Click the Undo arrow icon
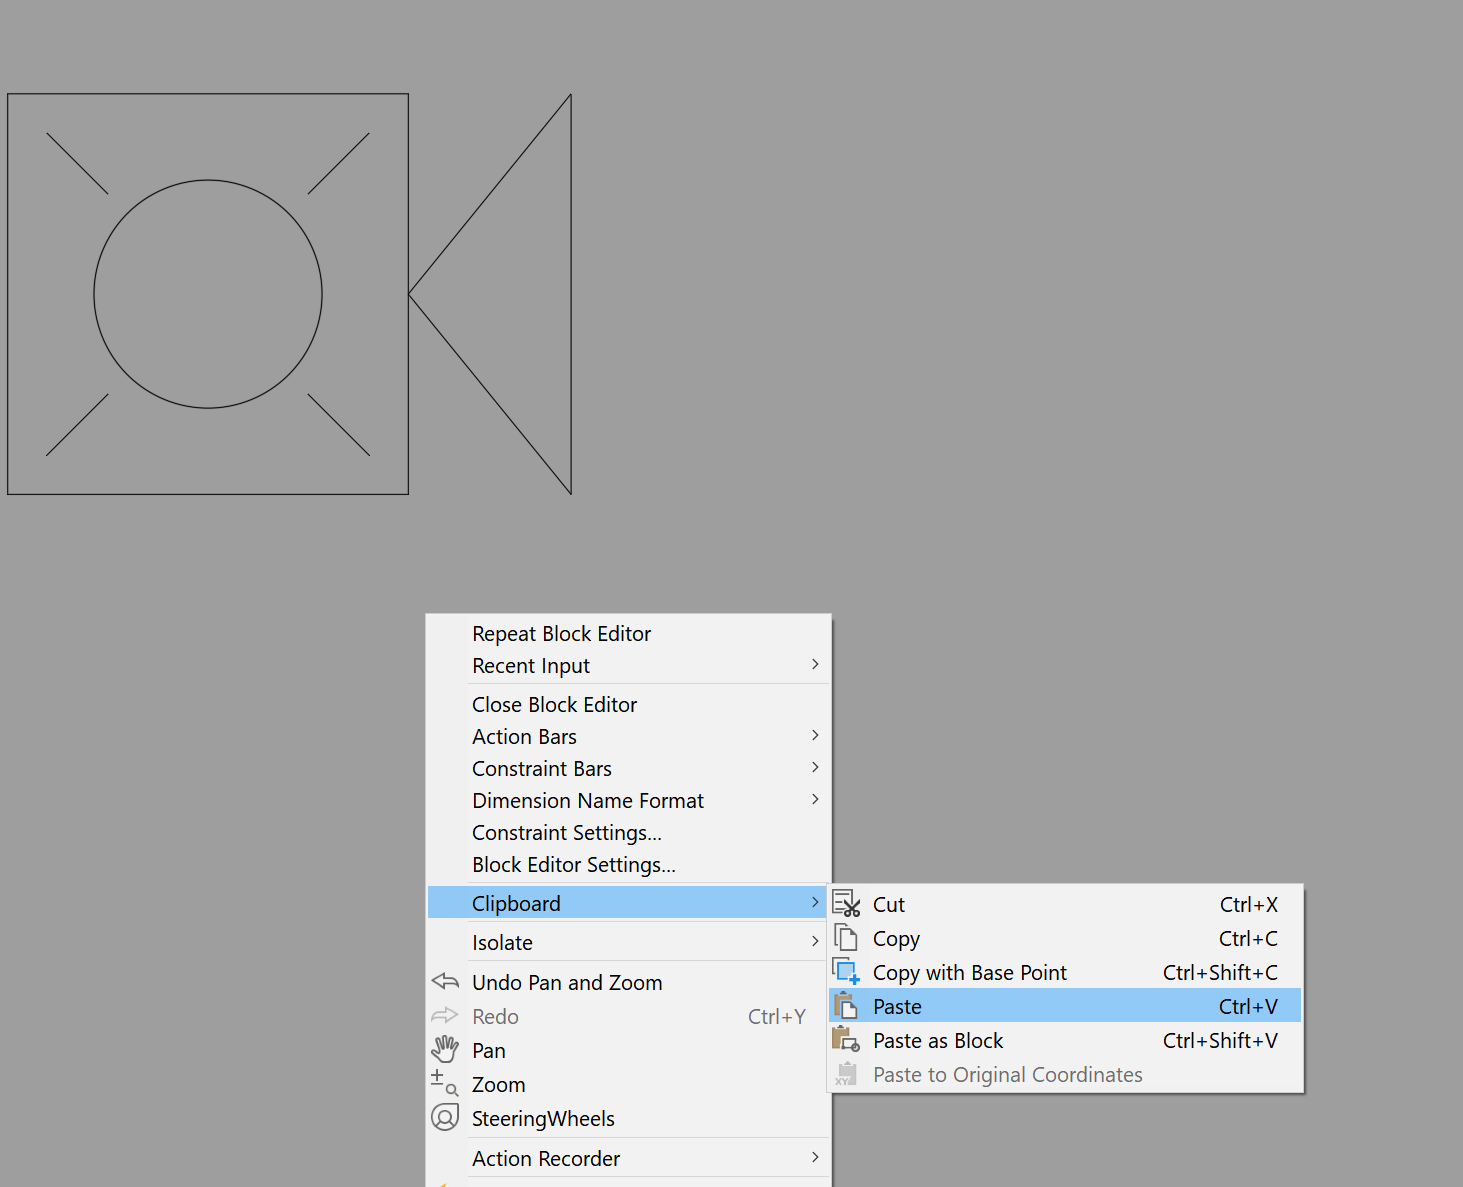The image size is (1463, 1187). pyautogui.click(x=445, y=982)
